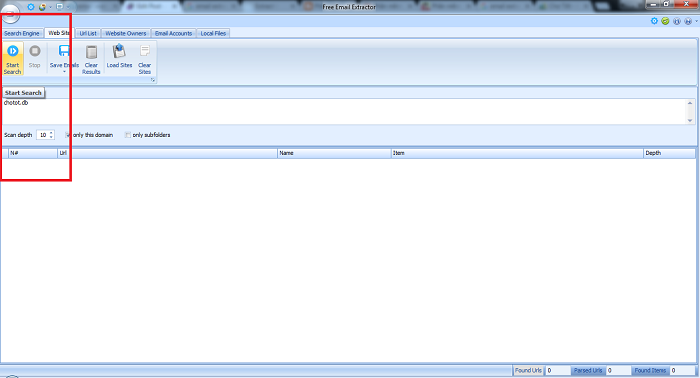Click the 'Found Items' status bar label
The height and width of the screenshot is (378, 700).
650,370
